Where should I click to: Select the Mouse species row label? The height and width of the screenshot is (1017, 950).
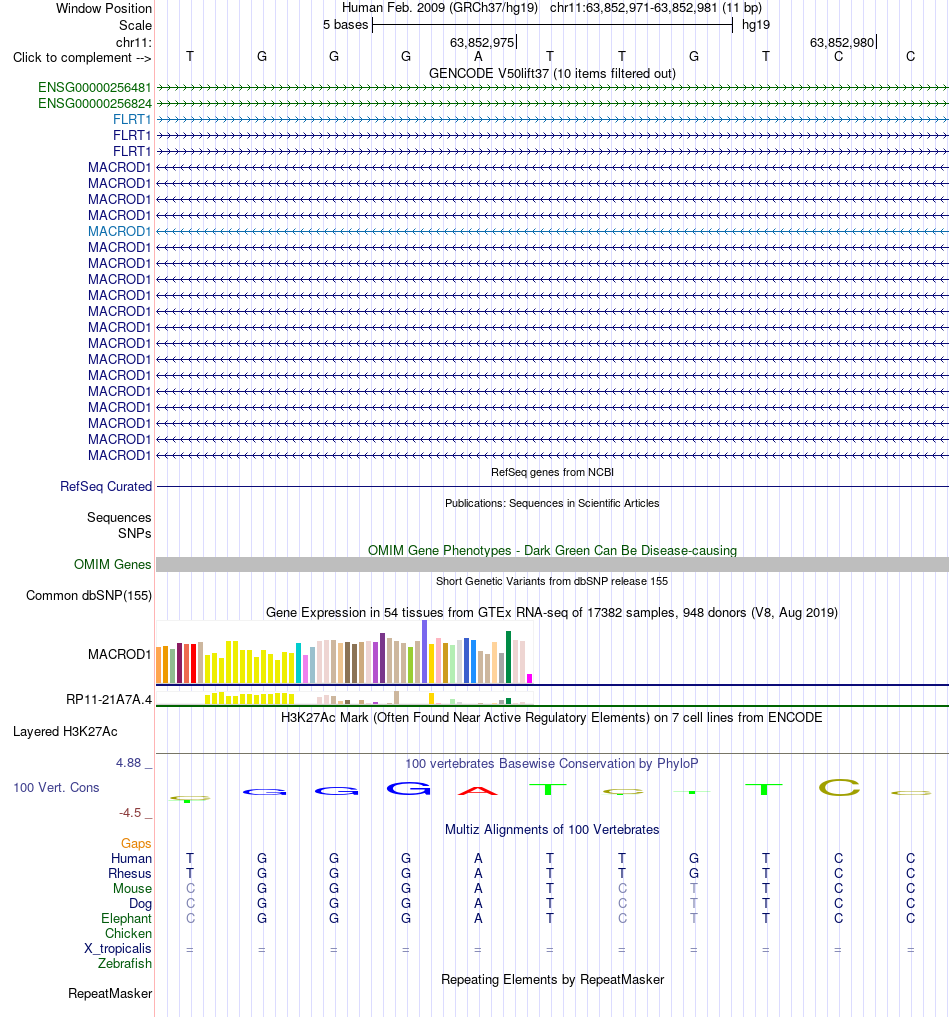[x=132, y=889]
